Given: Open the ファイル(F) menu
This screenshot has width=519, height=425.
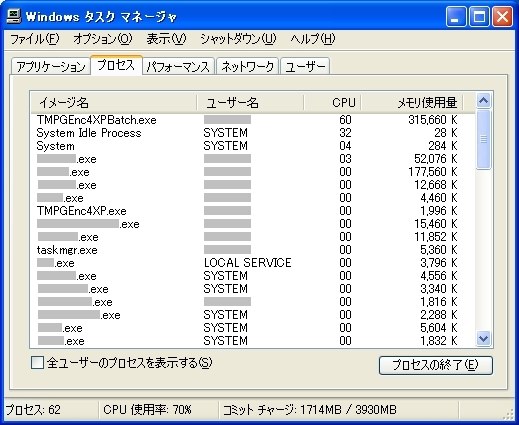Looking at the screenshot, I should tap(35, 39).
